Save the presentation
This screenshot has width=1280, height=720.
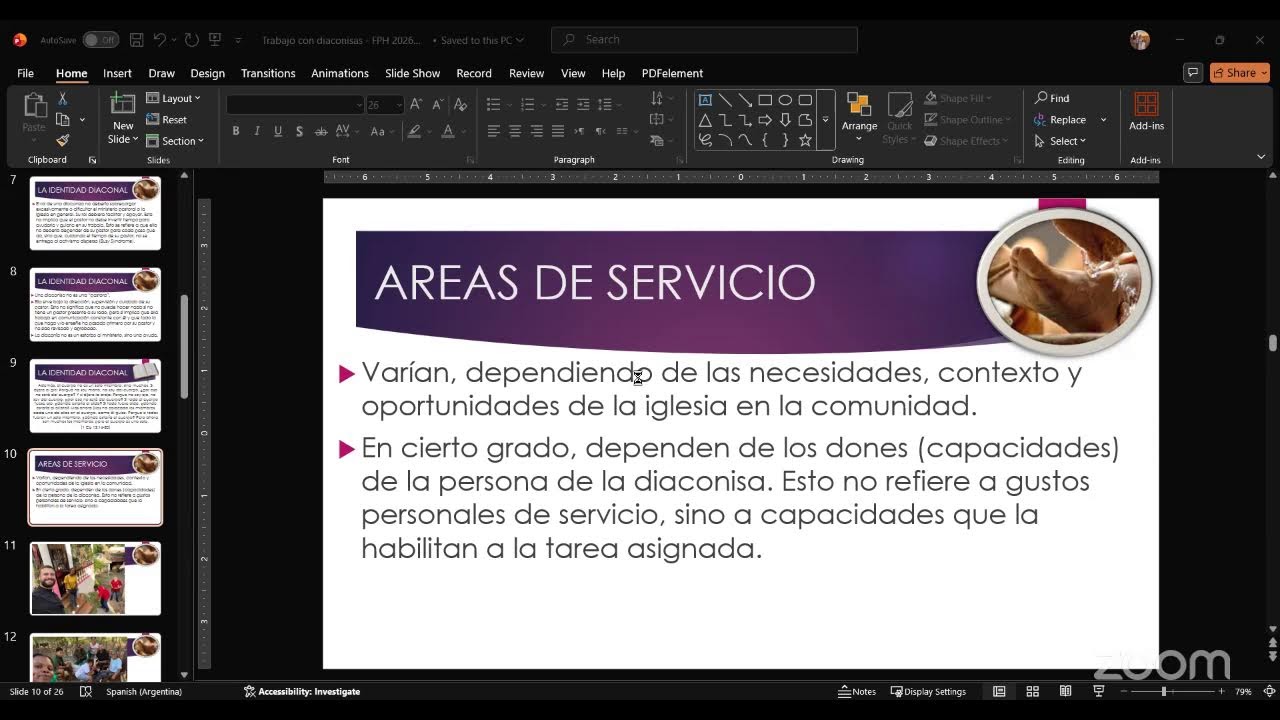coord(136,40)
